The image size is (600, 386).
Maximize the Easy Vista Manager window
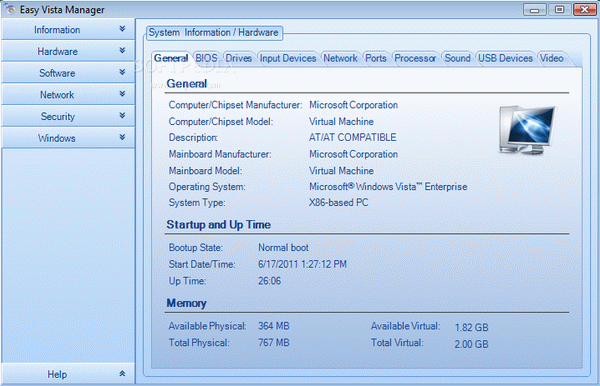tap(559, 9)
